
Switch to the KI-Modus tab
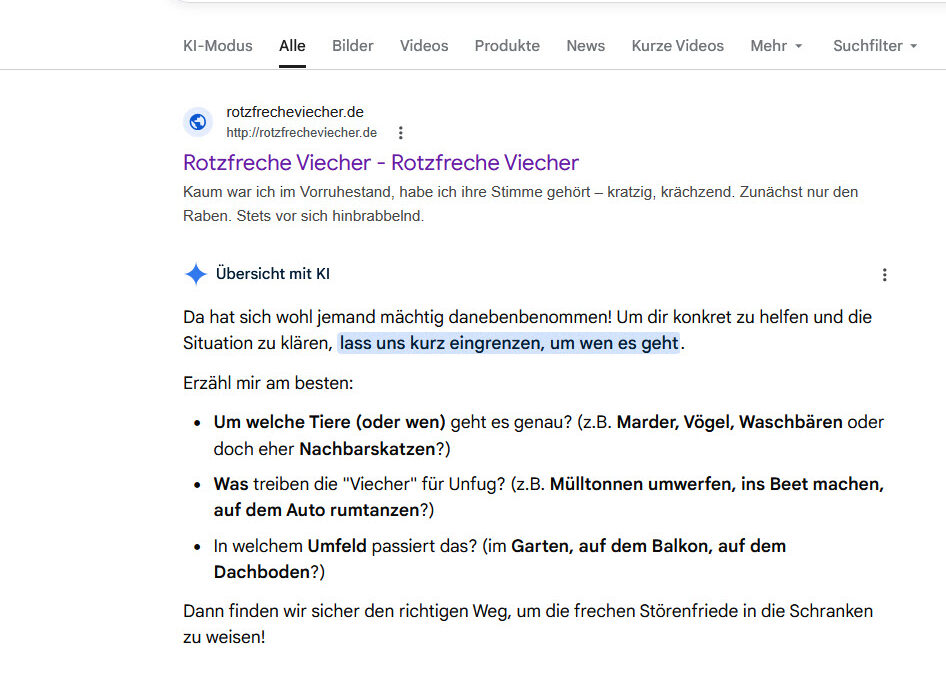(218, 46)
